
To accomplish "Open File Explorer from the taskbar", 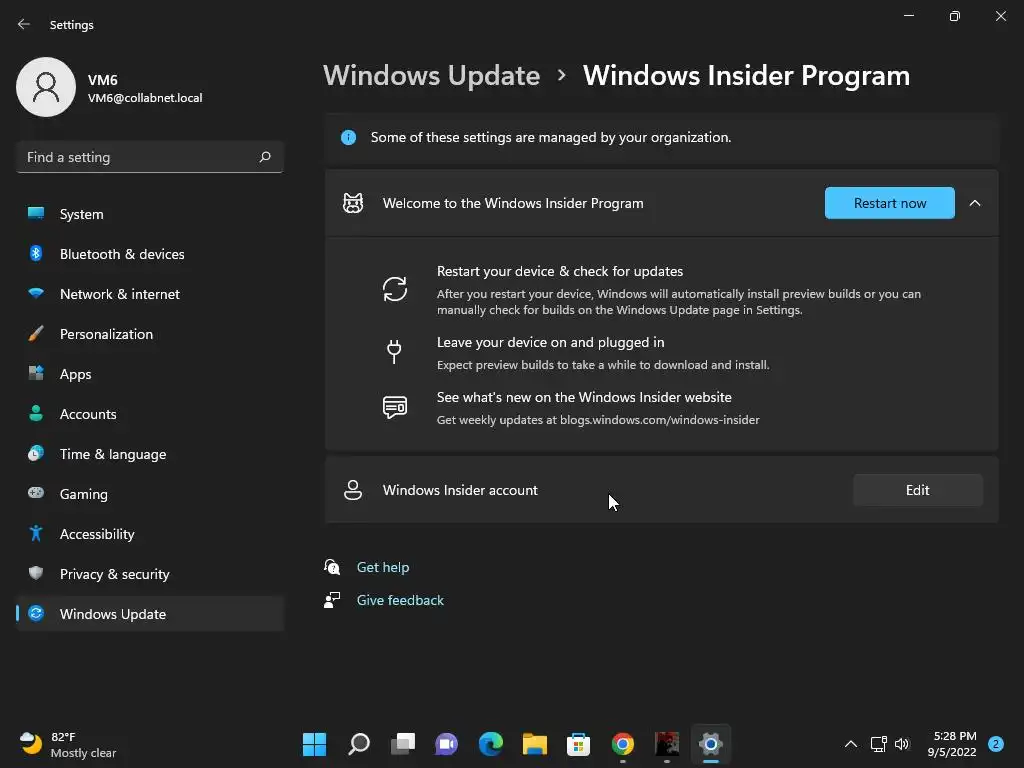I will coord(535,744).
